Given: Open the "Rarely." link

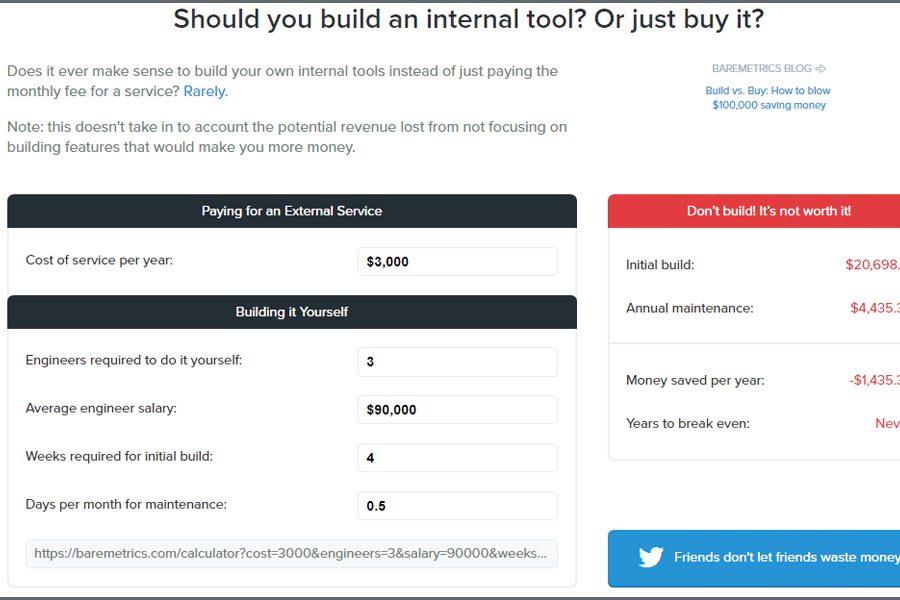Looking at the screenshot, I should [206, 91].
